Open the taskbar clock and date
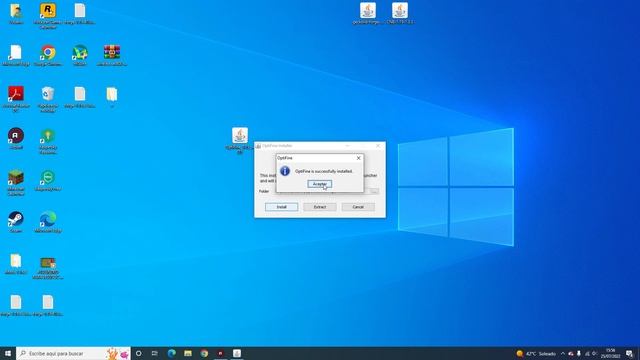 pos(611,353)
